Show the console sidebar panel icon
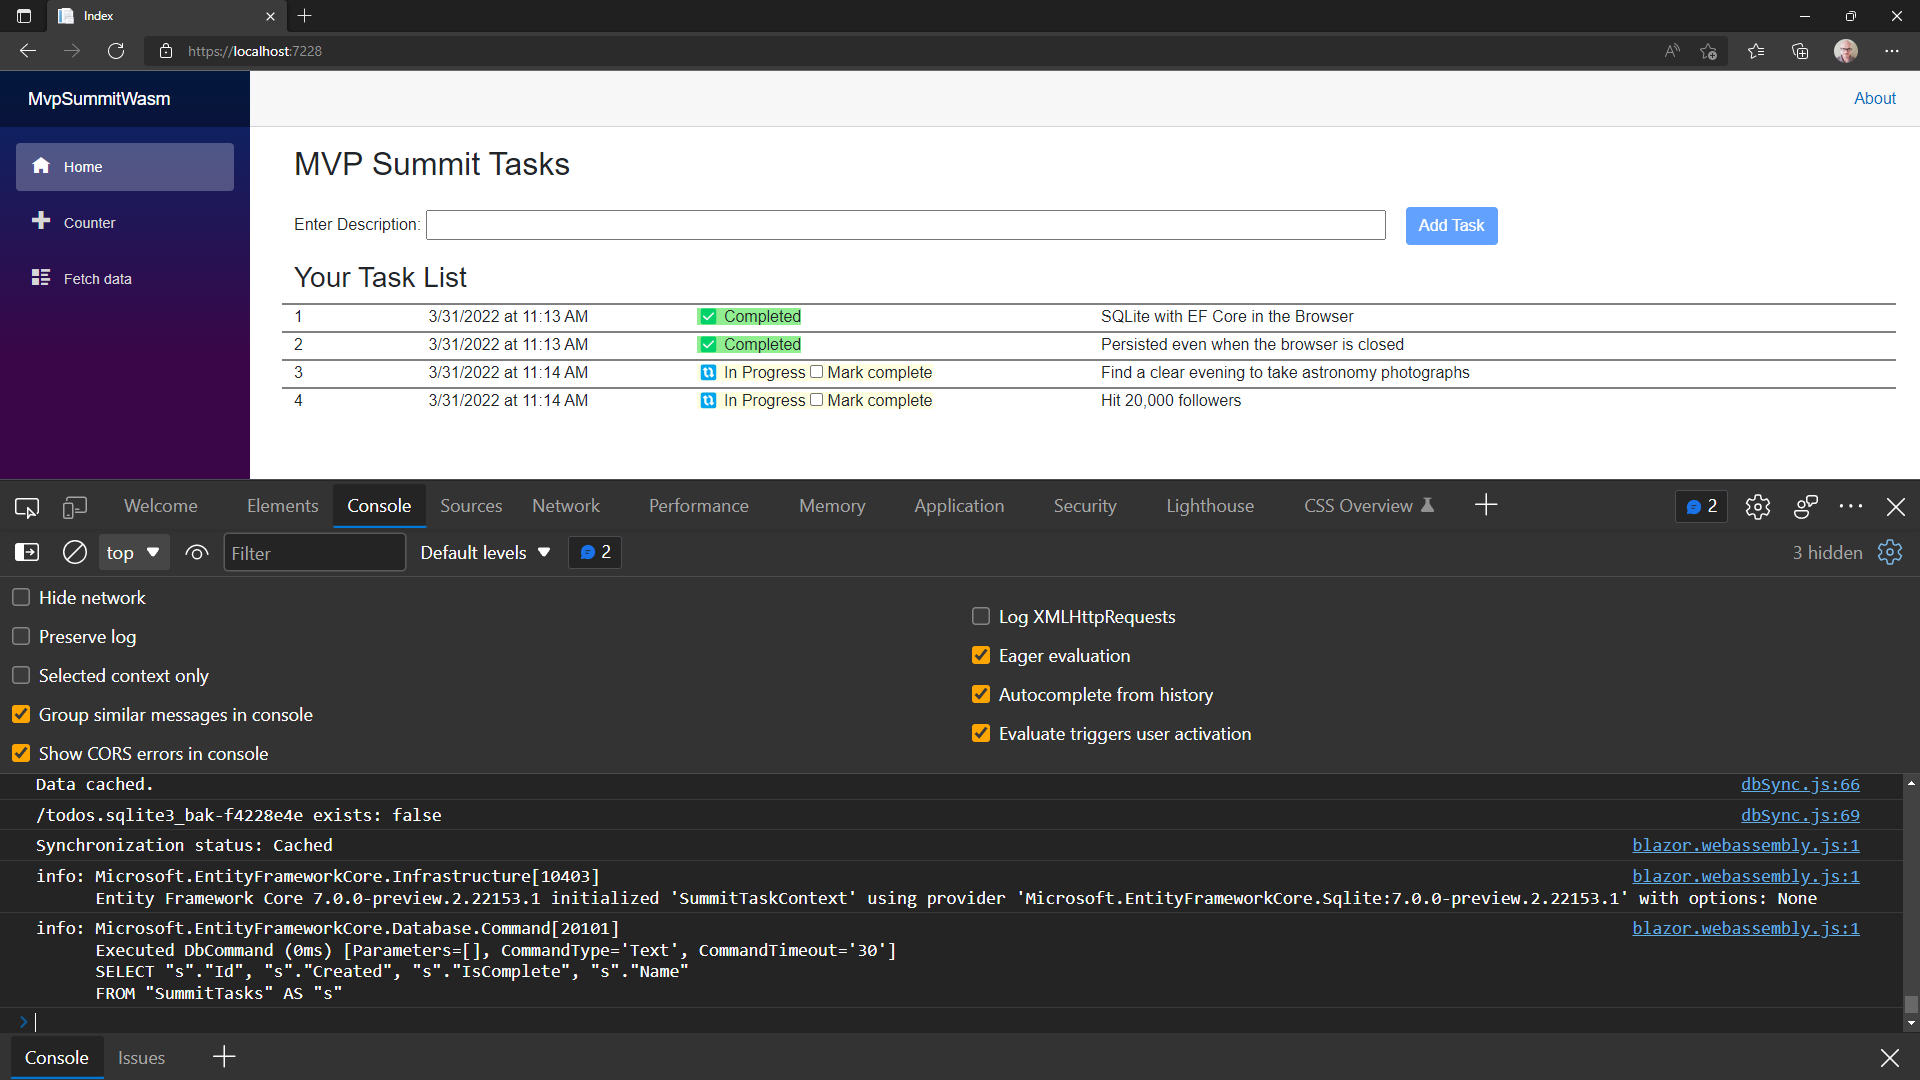Screen dimensions: 1920x1080 coord(27,552)
